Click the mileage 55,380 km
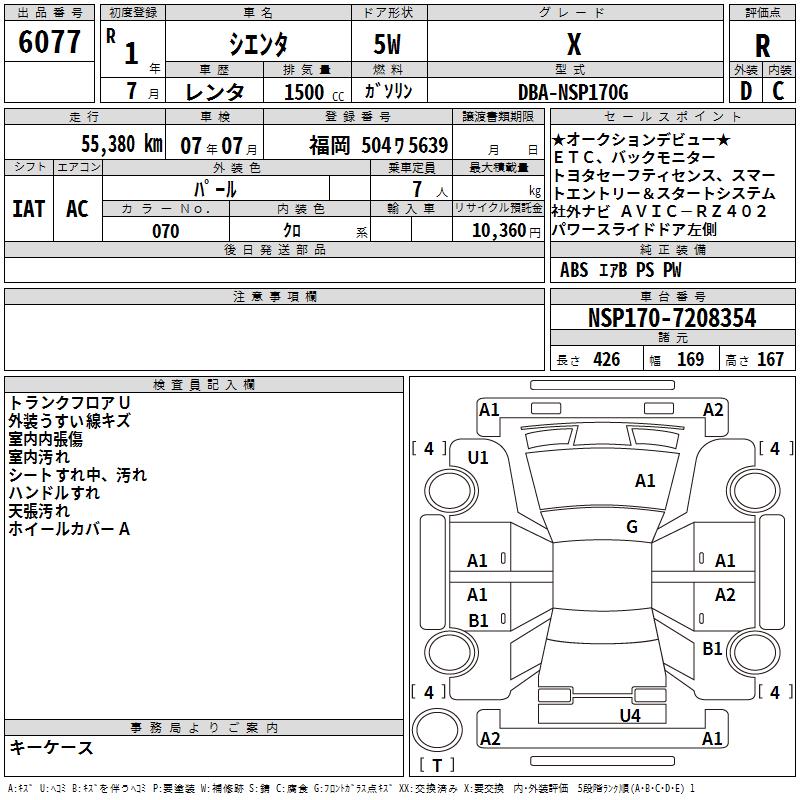800x800 pixels. pos(122,144)
